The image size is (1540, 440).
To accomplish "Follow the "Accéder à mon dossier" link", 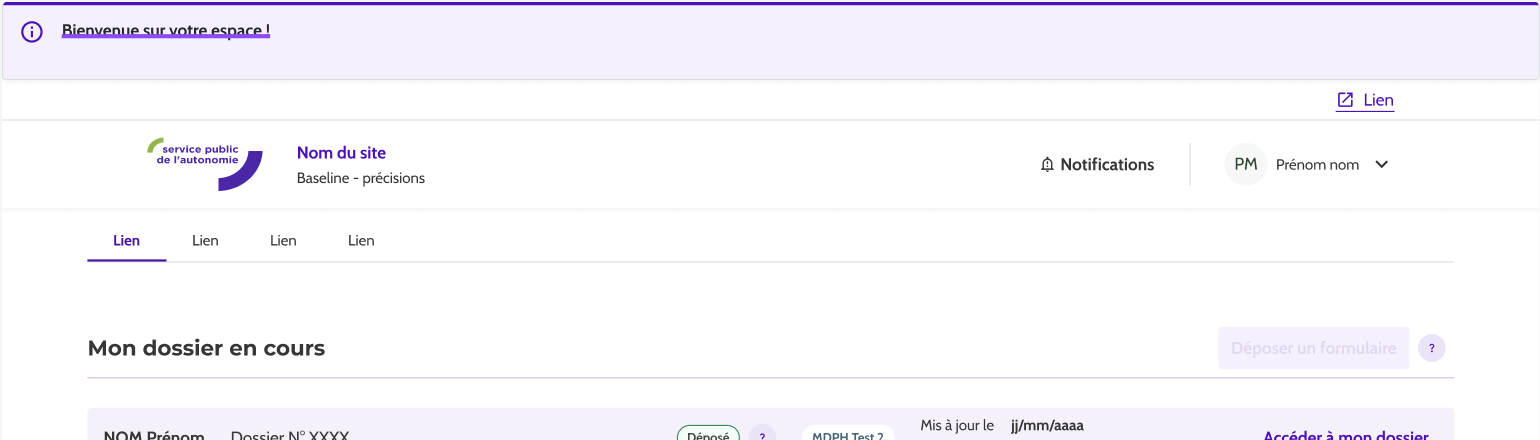I will pos(1345,435).
